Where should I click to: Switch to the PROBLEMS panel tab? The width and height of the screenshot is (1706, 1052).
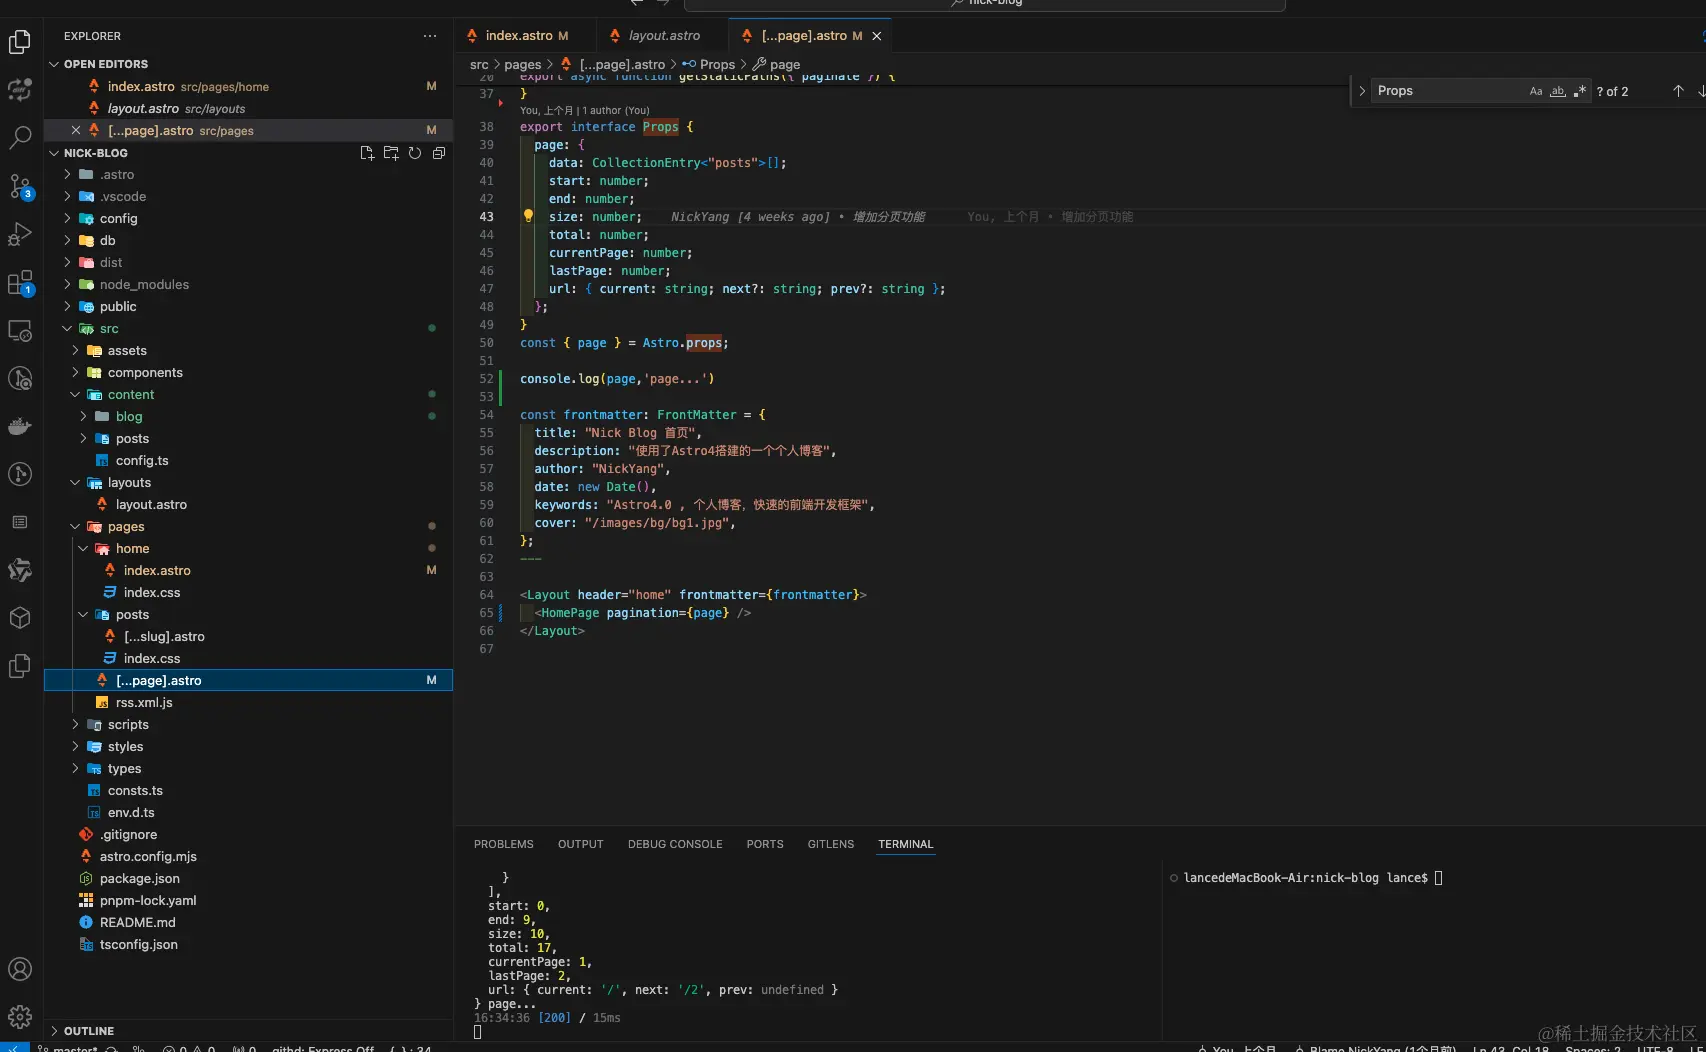pos(503,844)
